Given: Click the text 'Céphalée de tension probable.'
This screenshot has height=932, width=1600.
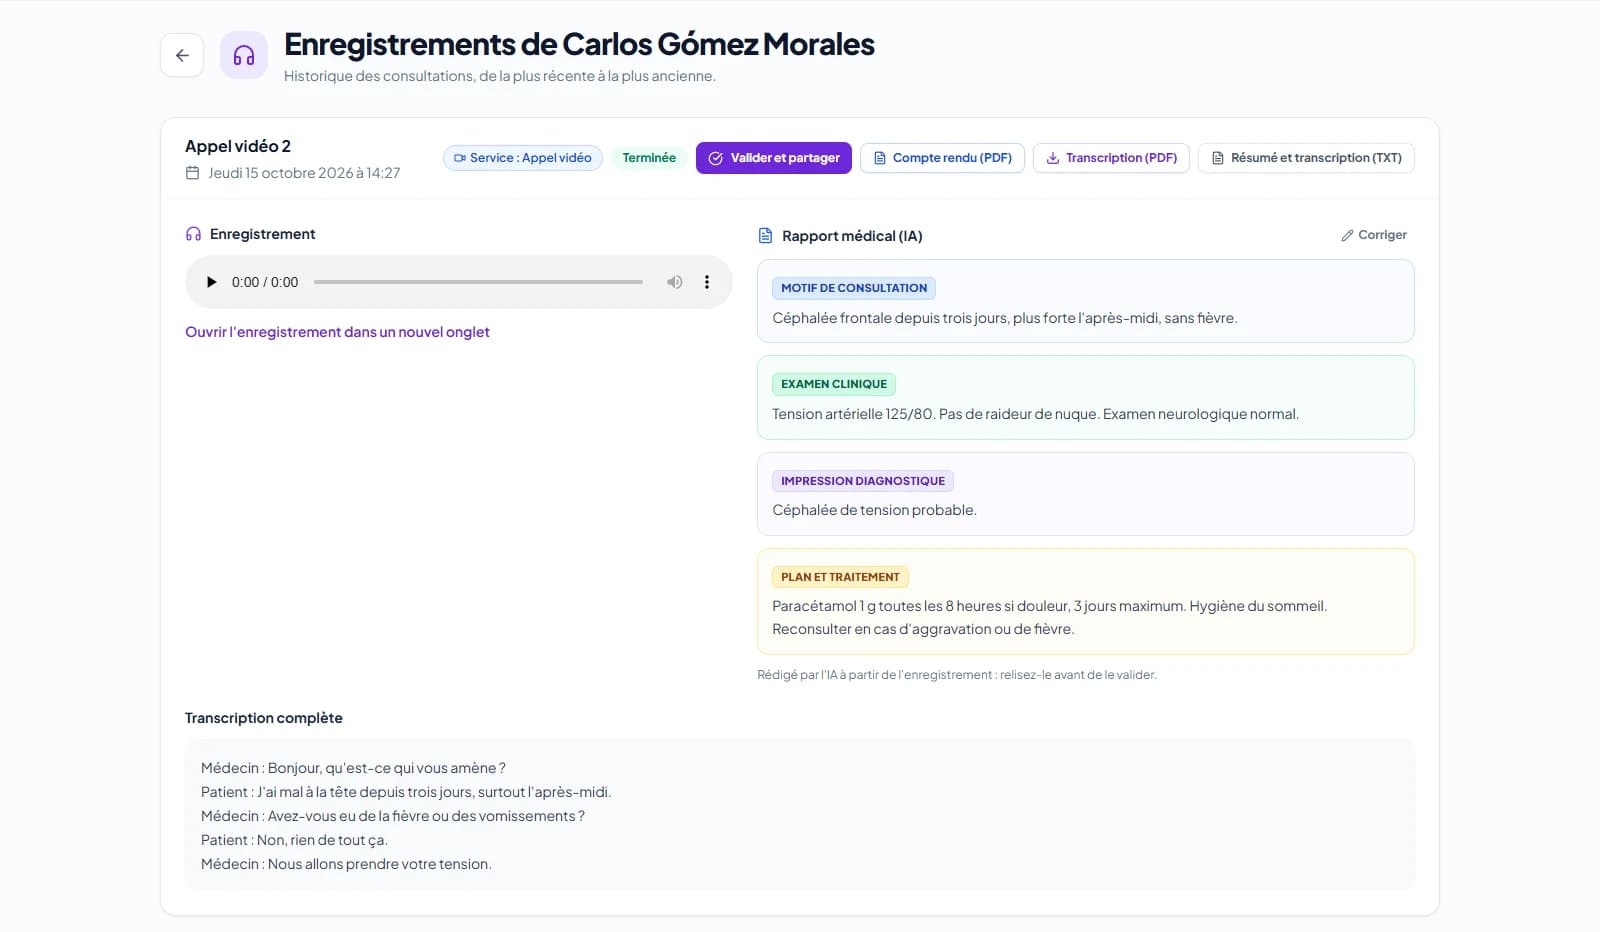Looking at the screenshot, I should pos(874,510).
